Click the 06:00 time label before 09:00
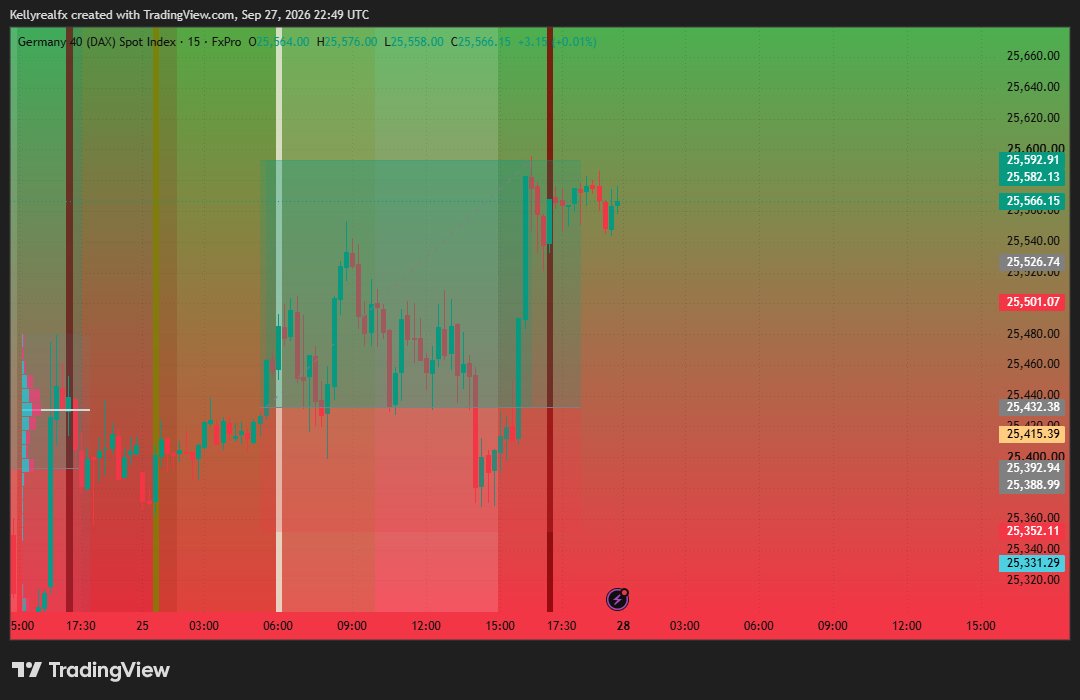The height and width of the screenshot is (700, 1080). click(278, 626)
